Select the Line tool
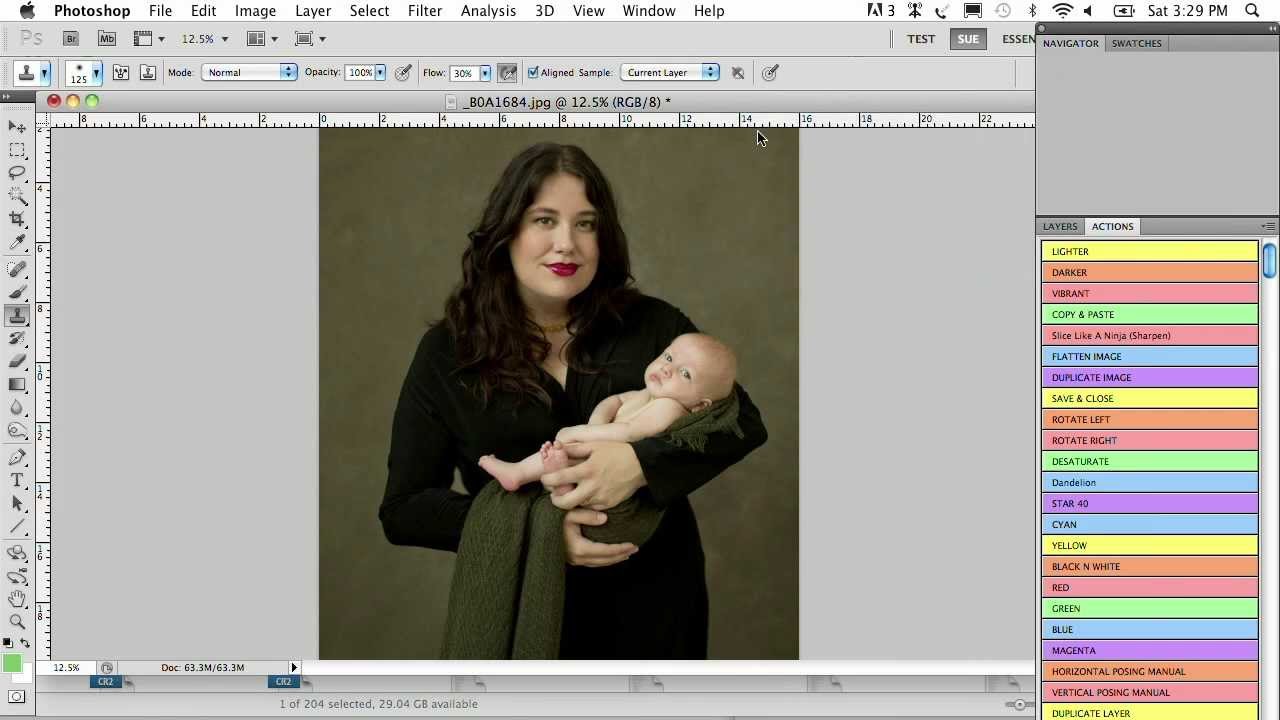This screenshot has width=1280, height=720. (x=17, y=527)
